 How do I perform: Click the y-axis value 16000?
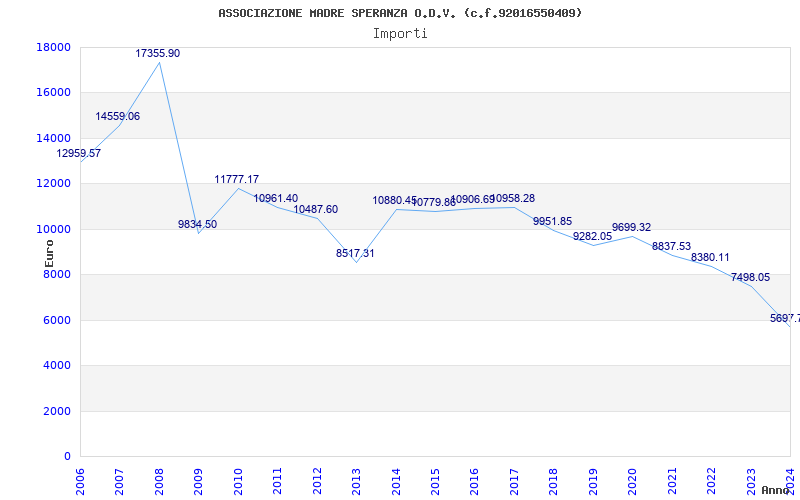tap(54, 93)
